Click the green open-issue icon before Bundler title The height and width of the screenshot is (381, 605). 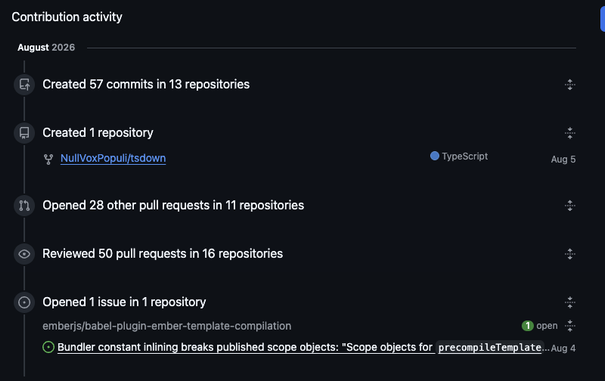pos(48,347)
